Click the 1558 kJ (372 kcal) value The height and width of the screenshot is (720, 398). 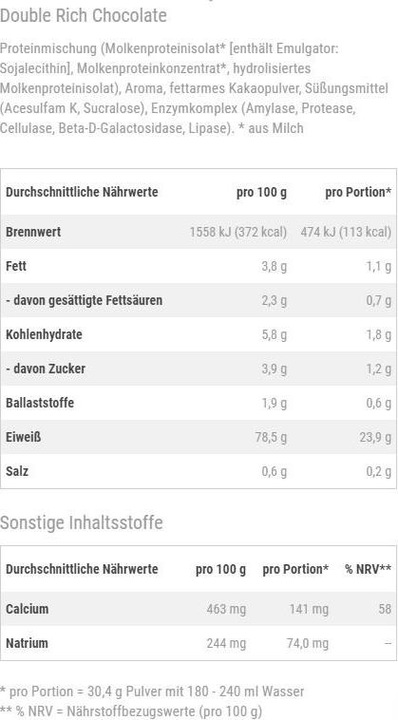point(238,232)
